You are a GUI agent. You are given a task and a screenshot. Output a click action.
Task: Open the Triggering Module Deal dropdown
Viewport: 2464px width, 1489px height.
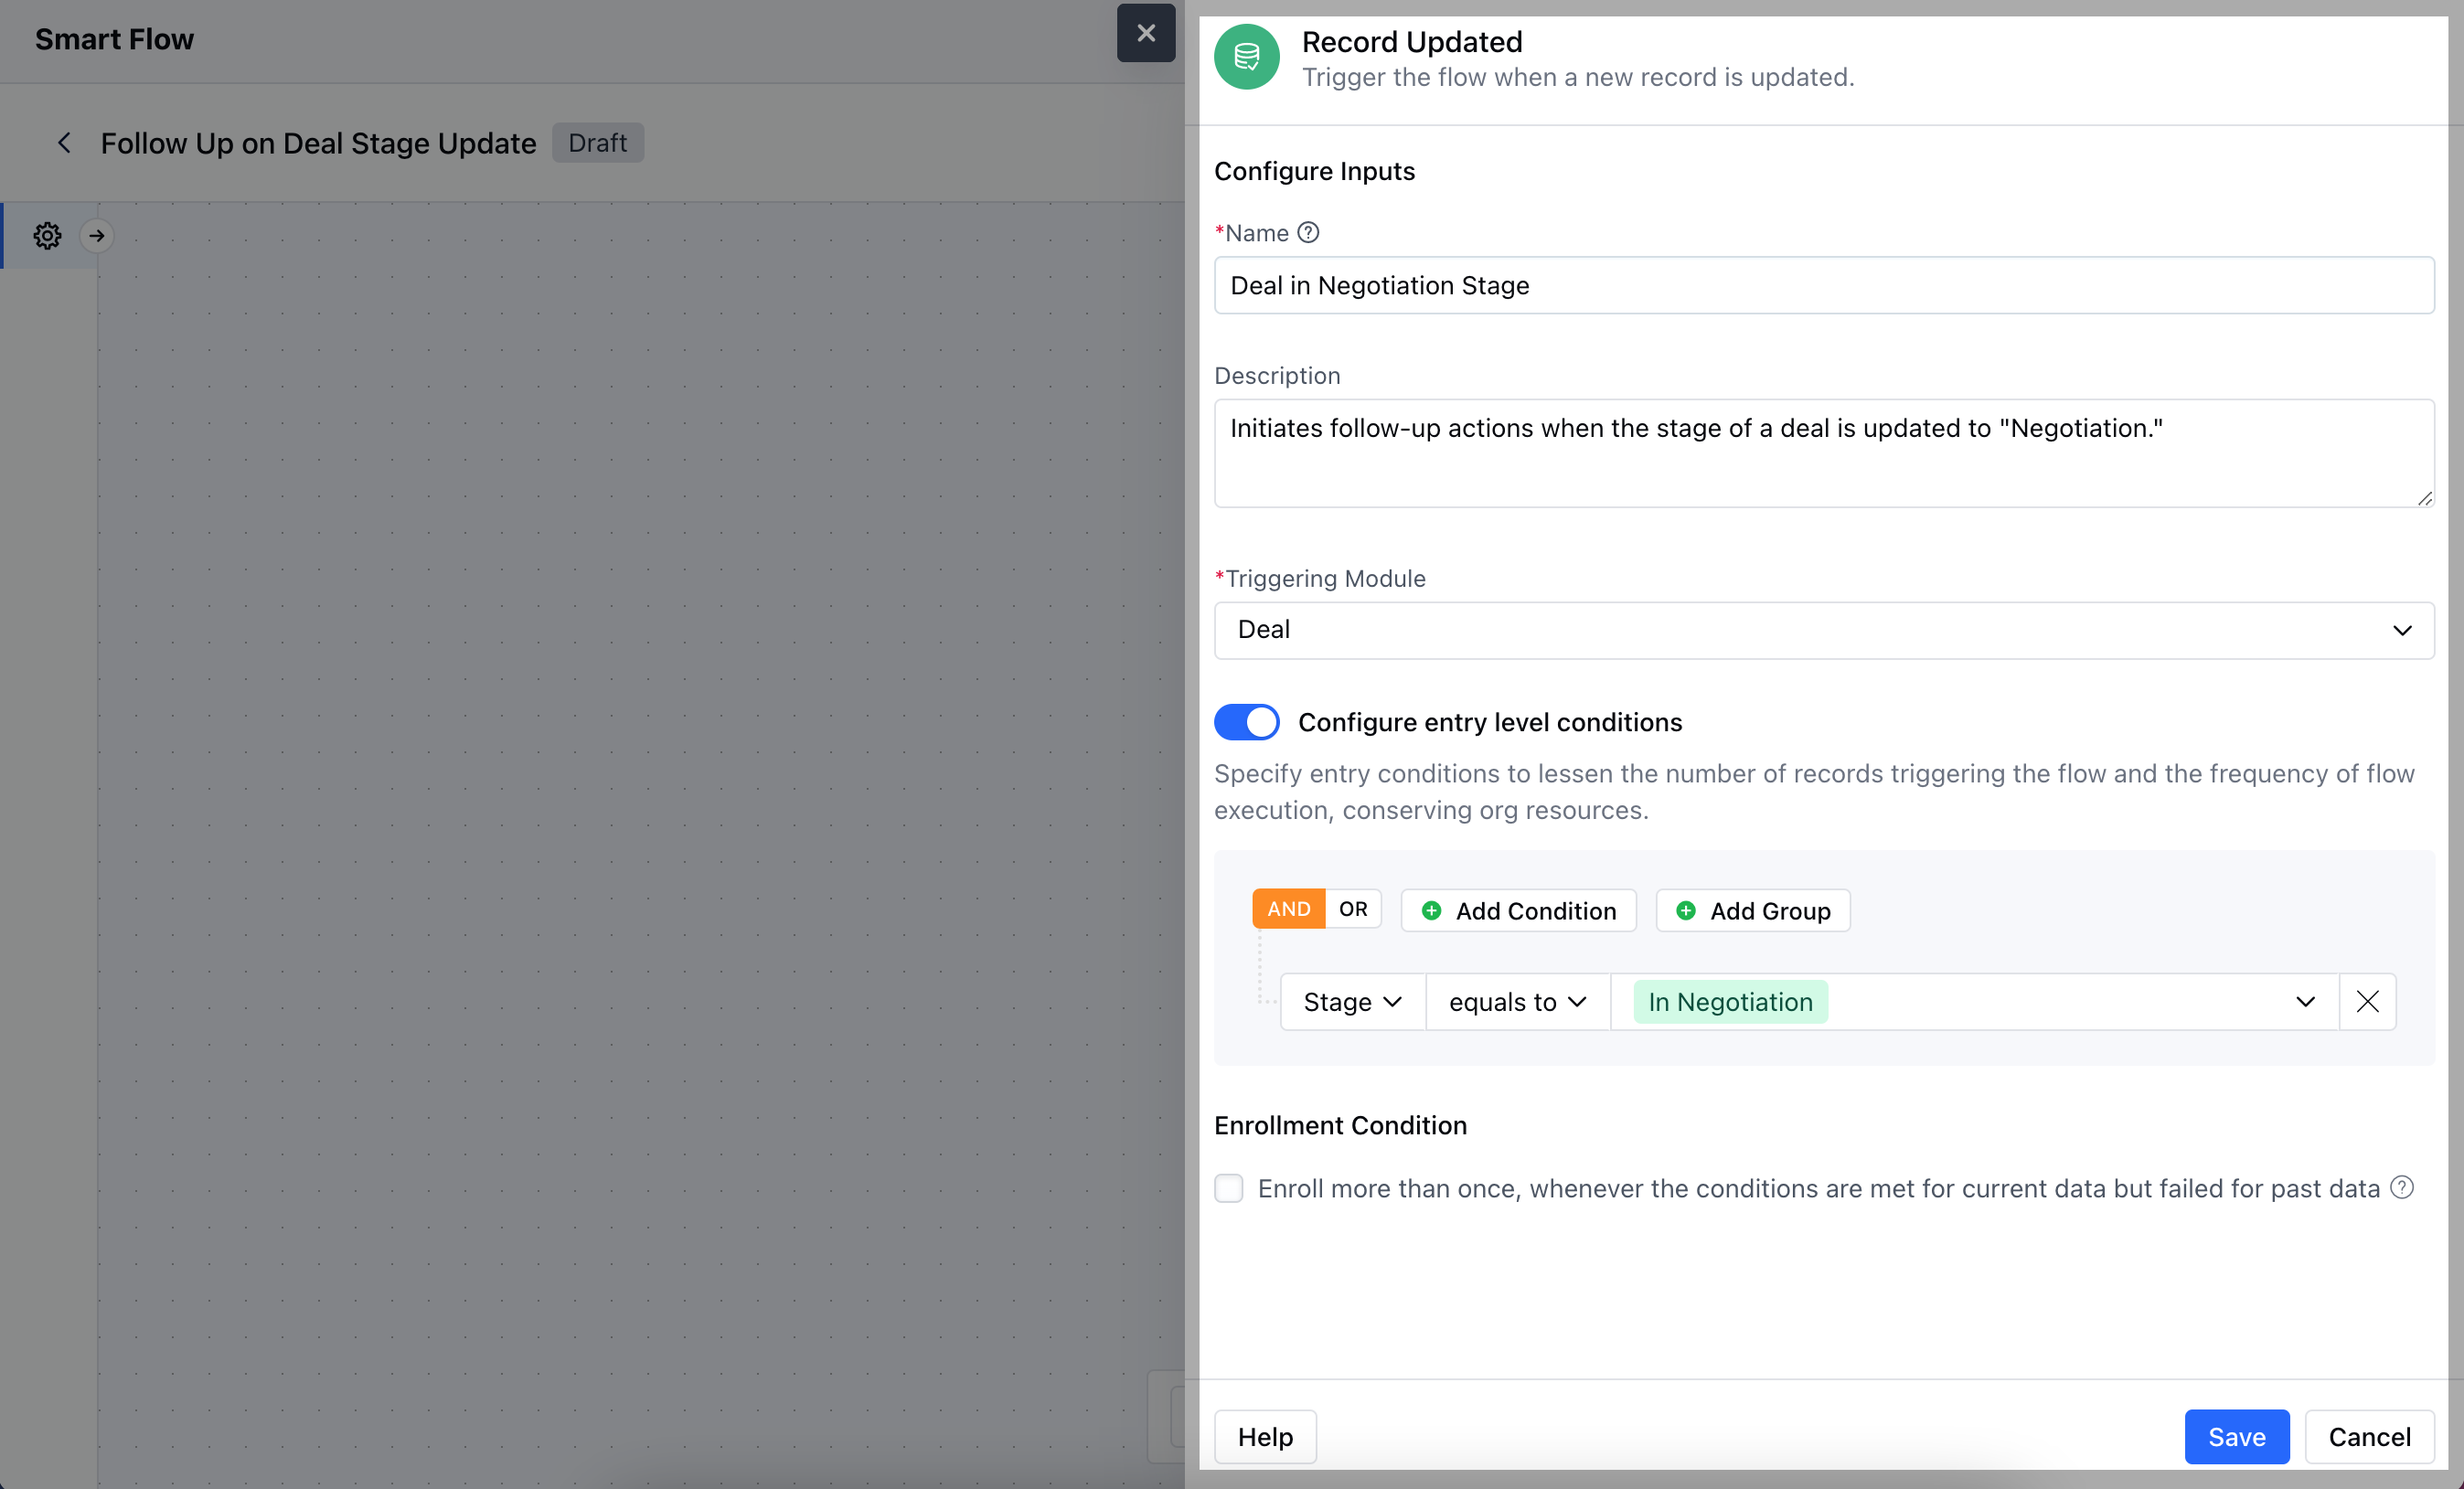(1823, 630)
